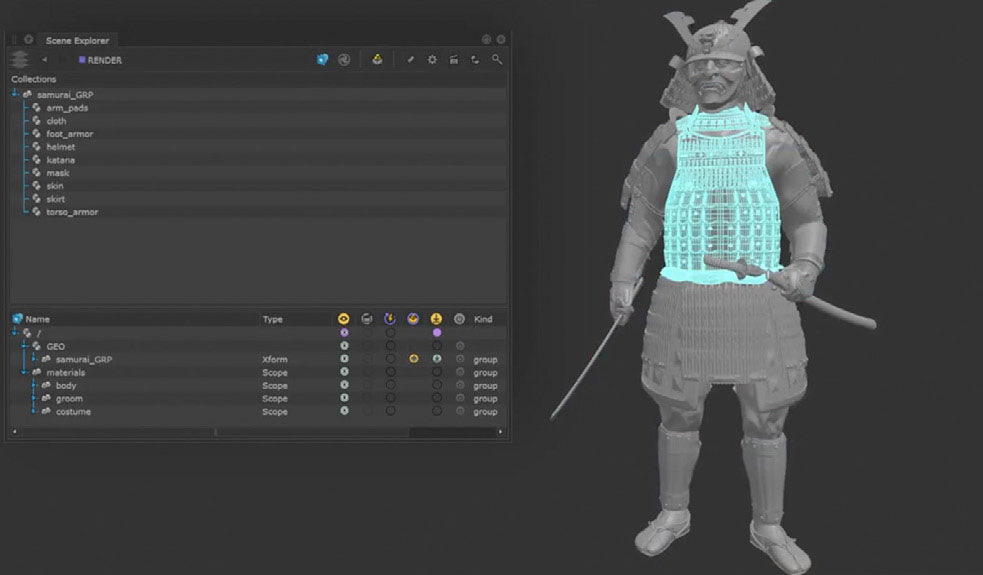Select the Scene Explorer tab

tap(77, 40)
